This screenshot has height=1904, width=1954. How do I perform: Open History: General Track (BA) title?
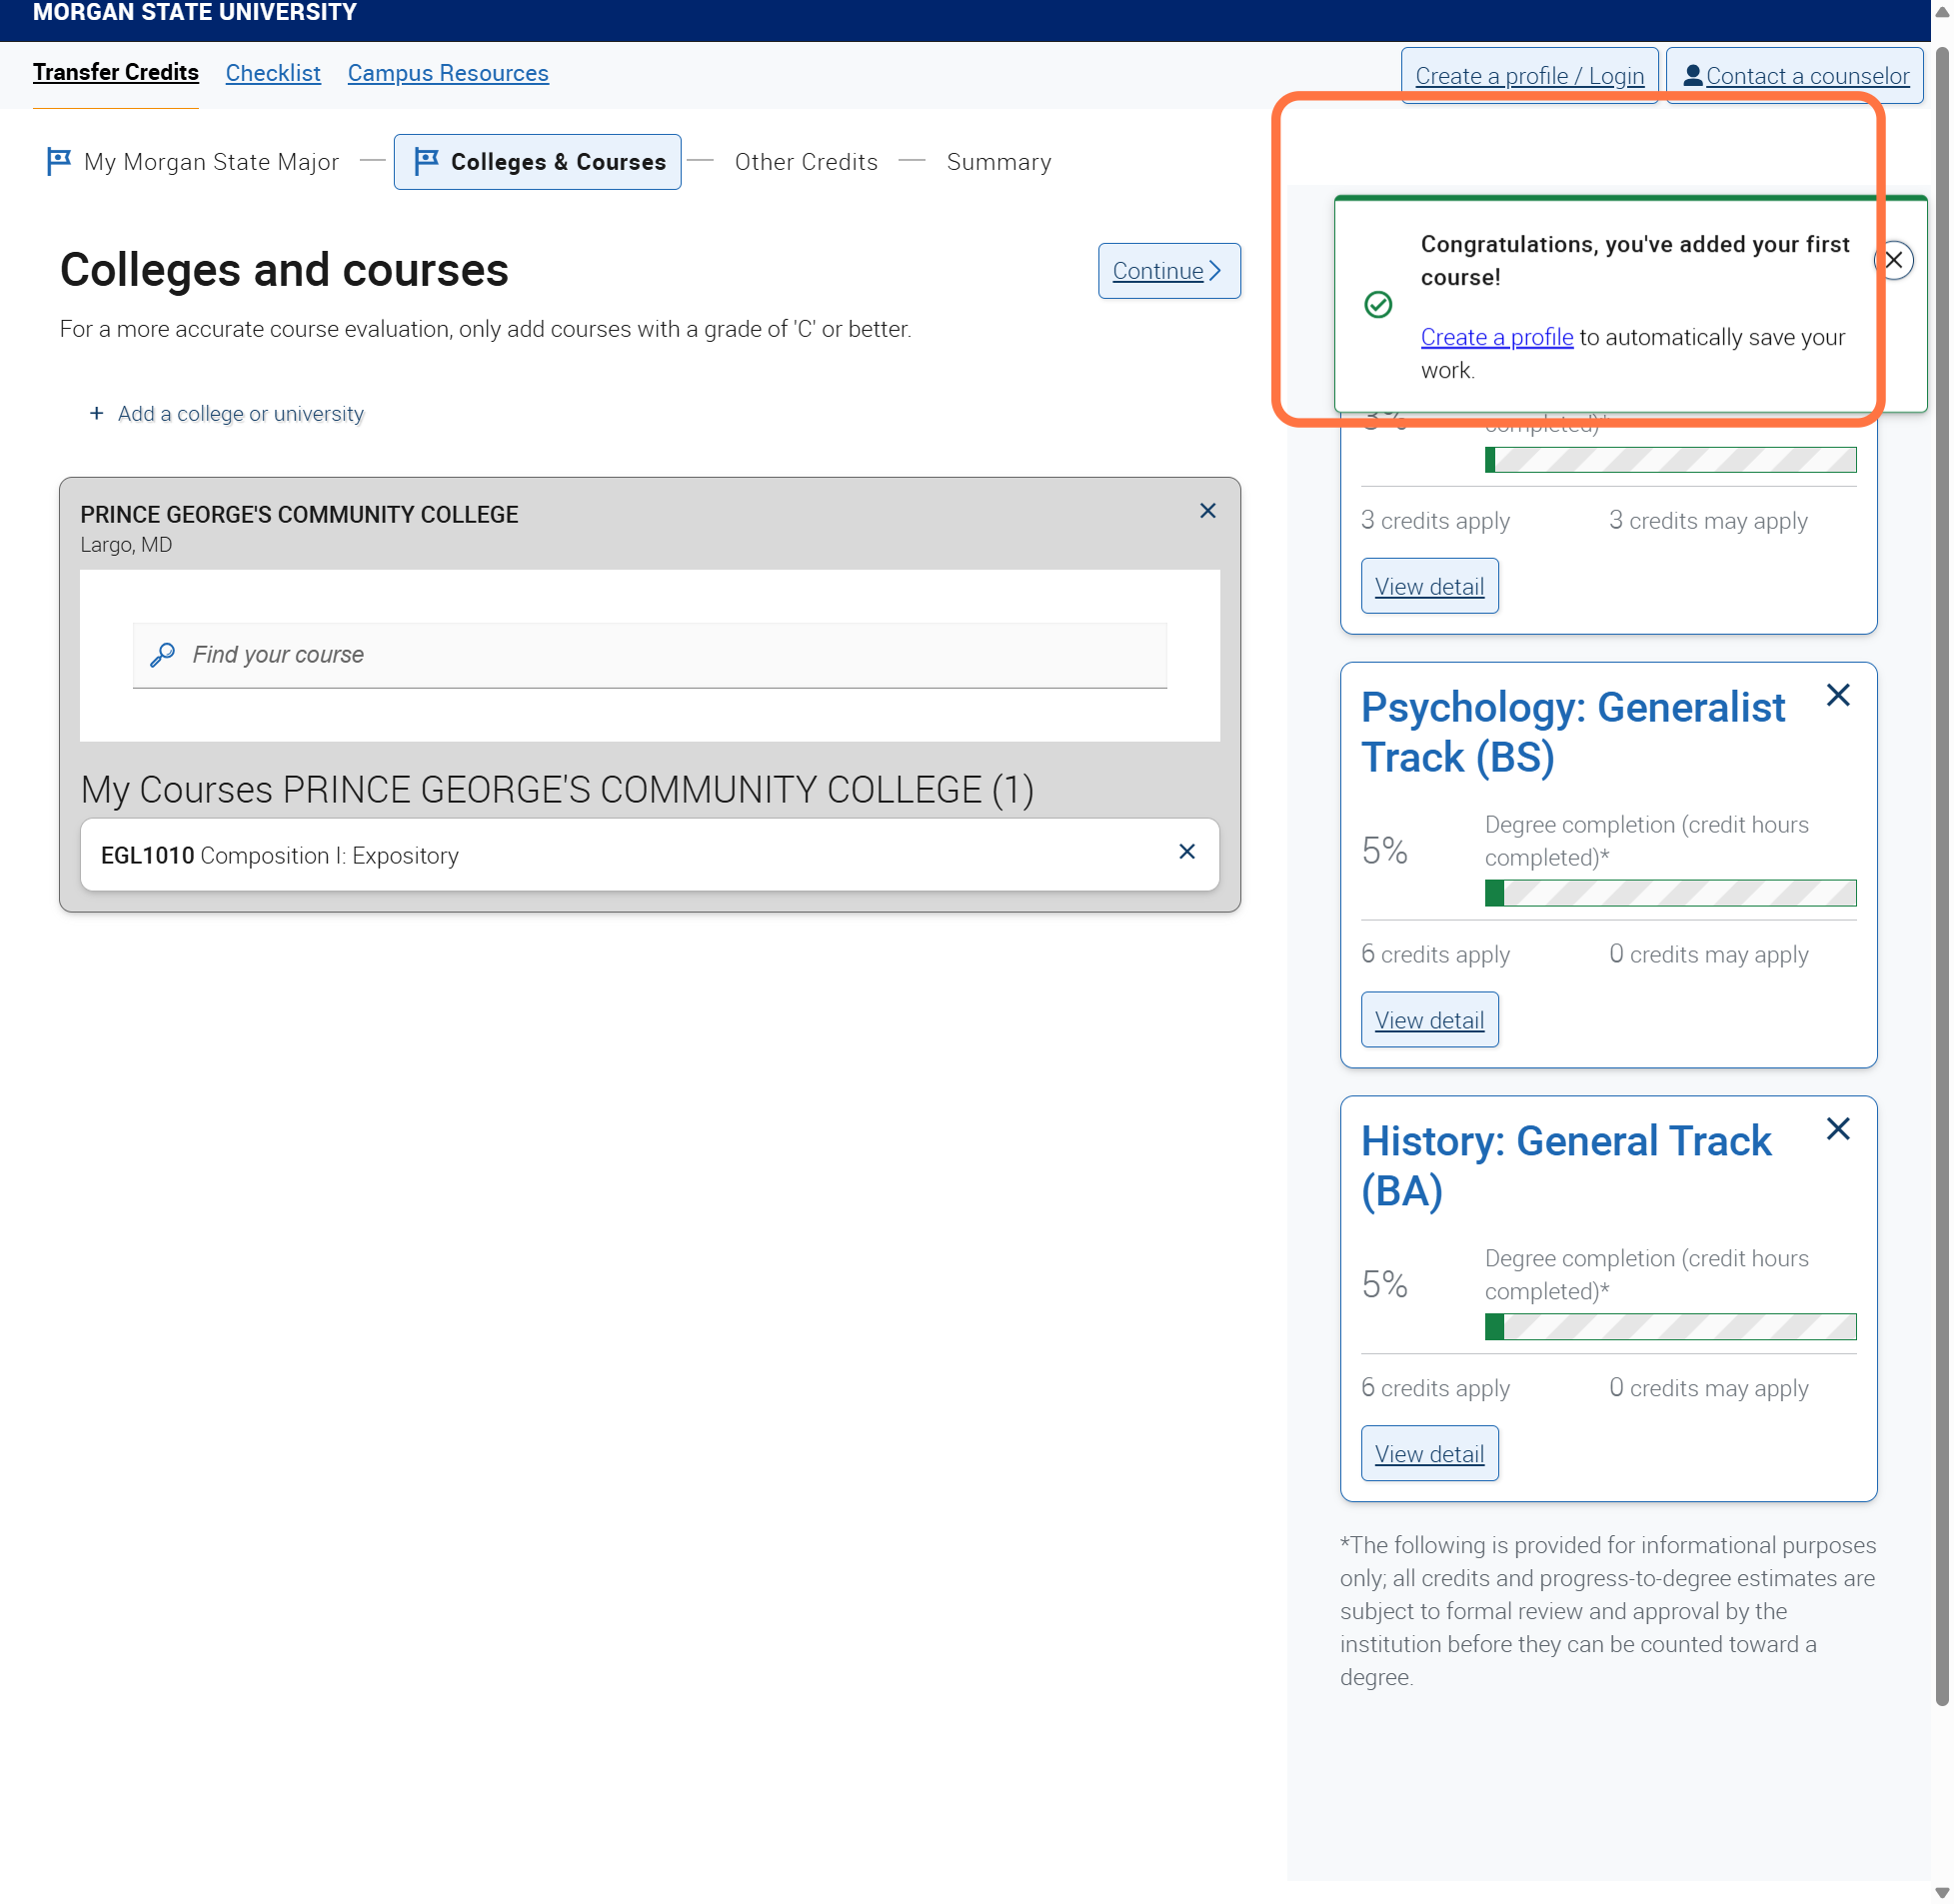pos(1566,1166)
